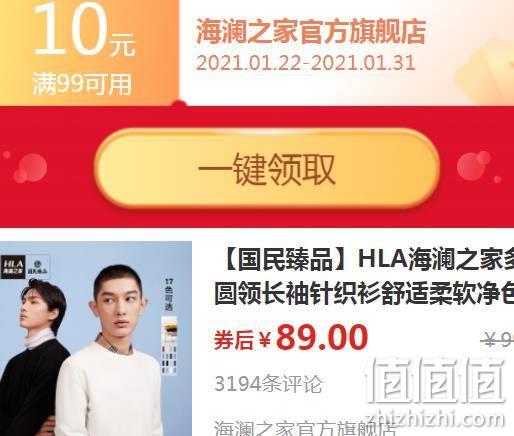Screen dimensions: 514x436
Task: Tap the 一键领取 gold button
Action: pyautogui.click(x=267, y=168)
